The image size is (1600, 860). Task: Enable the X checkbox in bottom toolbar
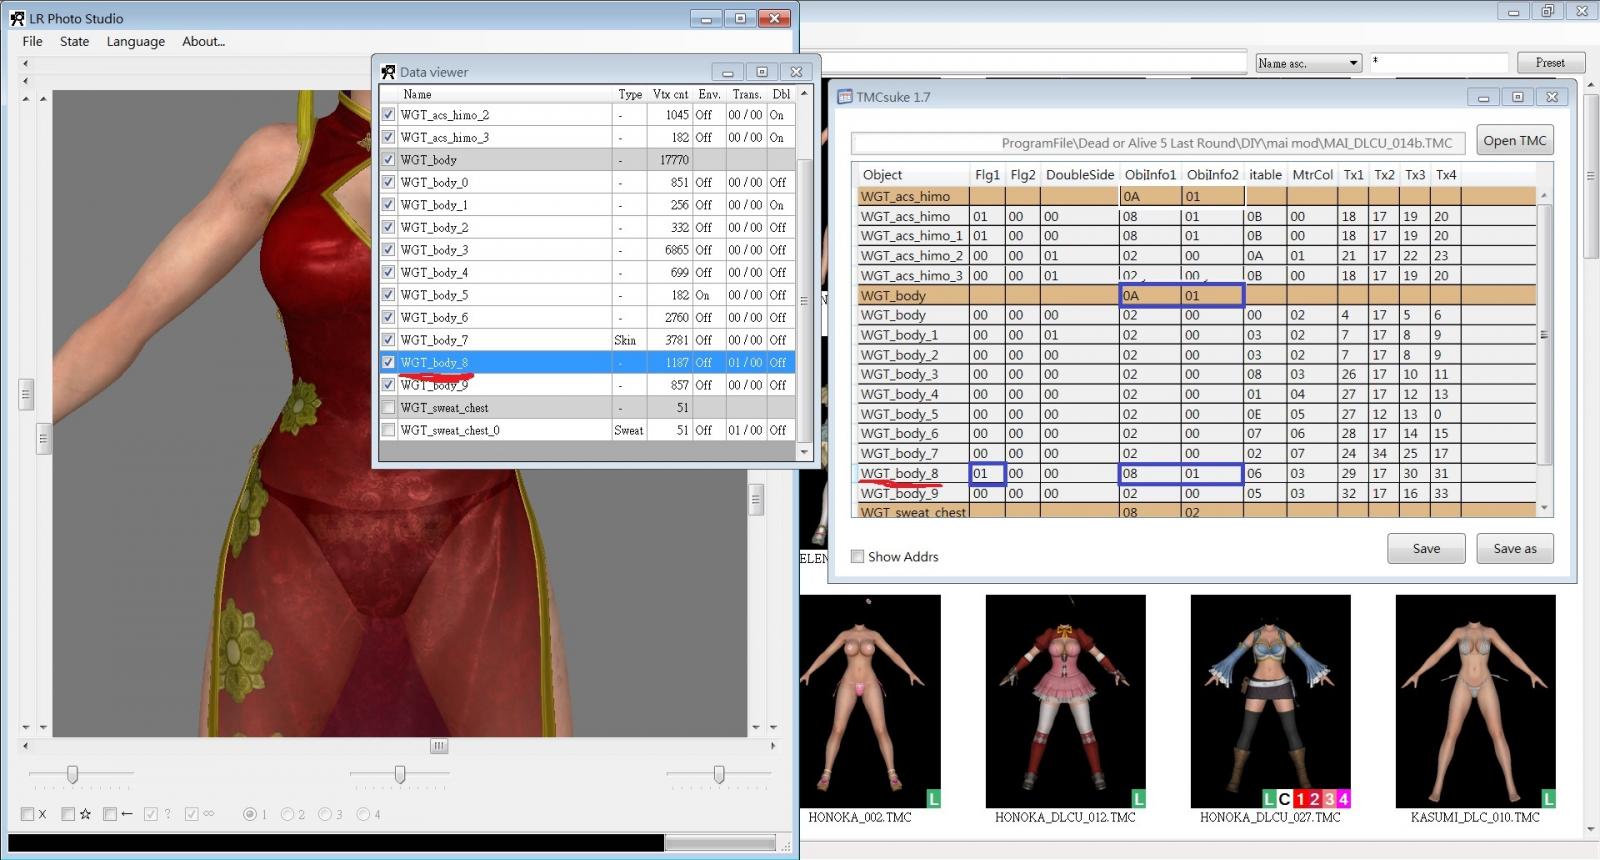tap(28, 814)
